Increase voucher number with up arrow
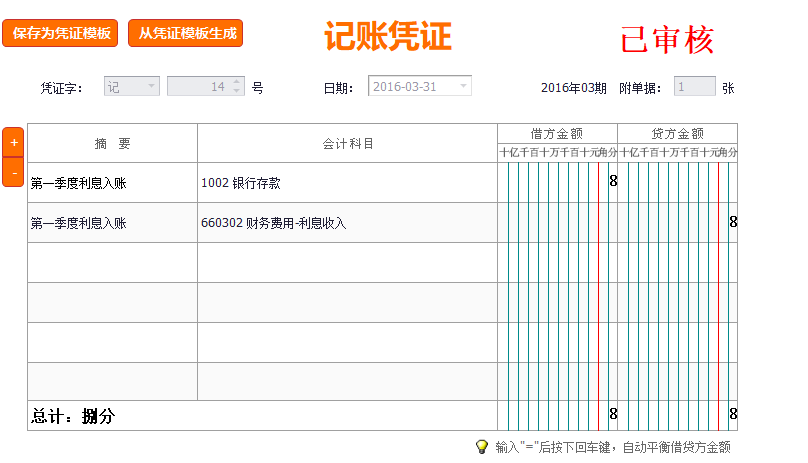 pyautogui.click(x=236, y=82)
